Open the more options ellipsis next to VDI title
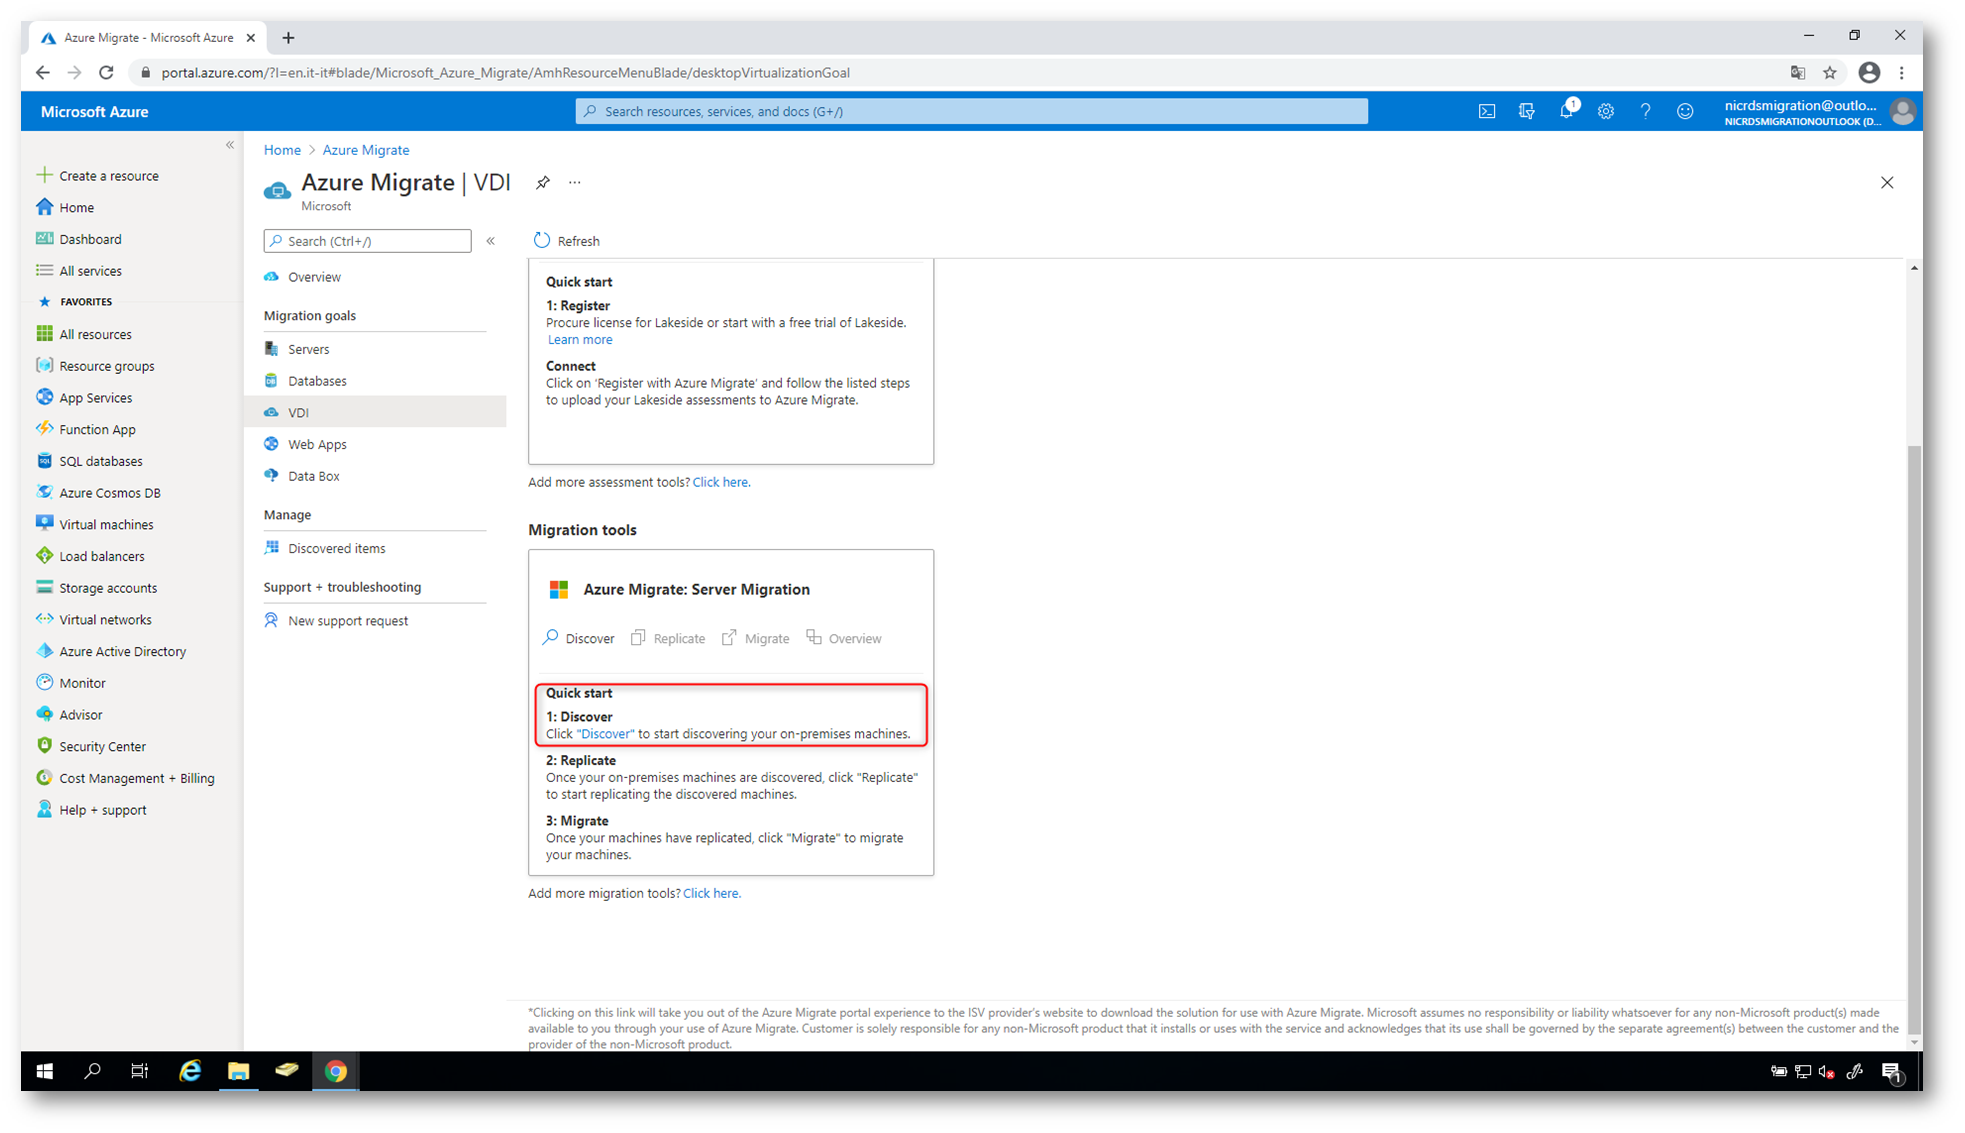 coord(575,182)
